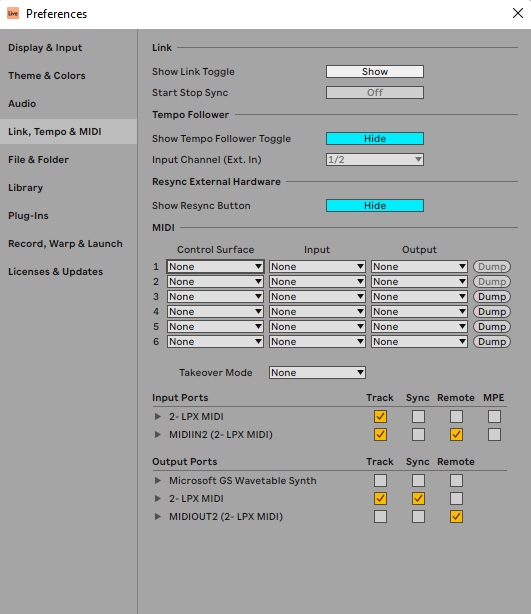
Task: Open Input Channel (Ext. In) 1/2 dropdown
Action: (375, 160)
